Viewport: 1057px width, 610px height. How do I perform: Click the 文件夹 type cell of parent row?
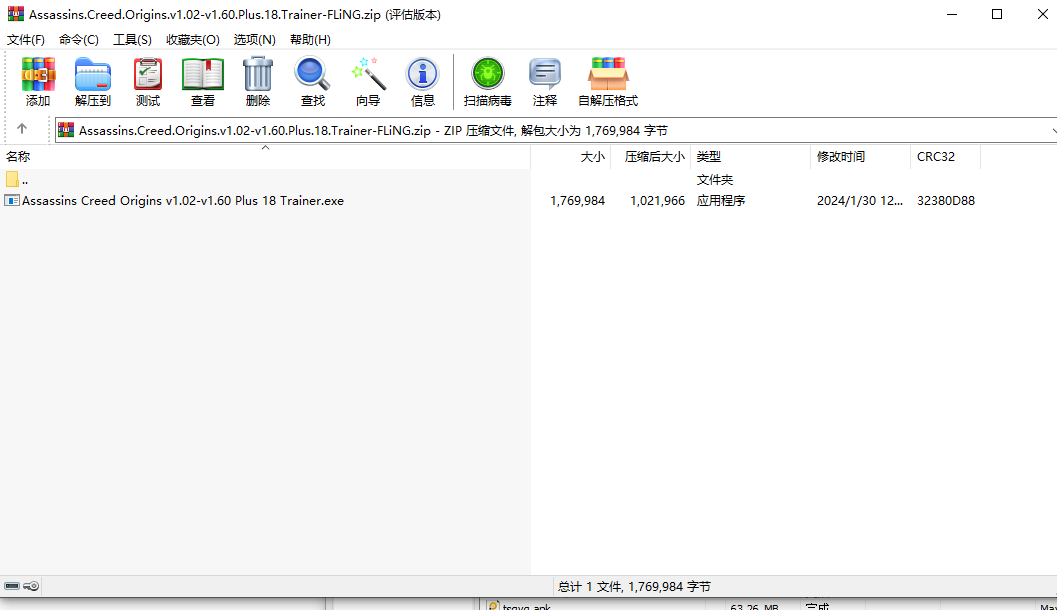715,179
